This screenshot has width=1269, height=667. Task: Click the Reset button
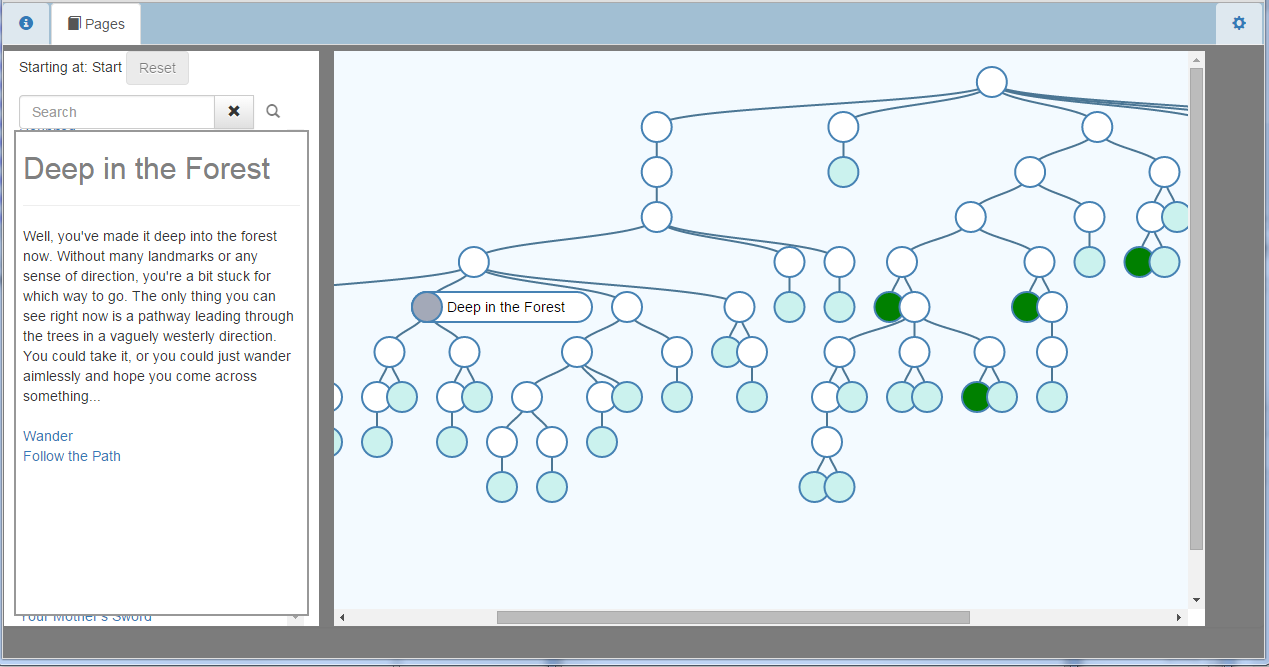[157, 67]
